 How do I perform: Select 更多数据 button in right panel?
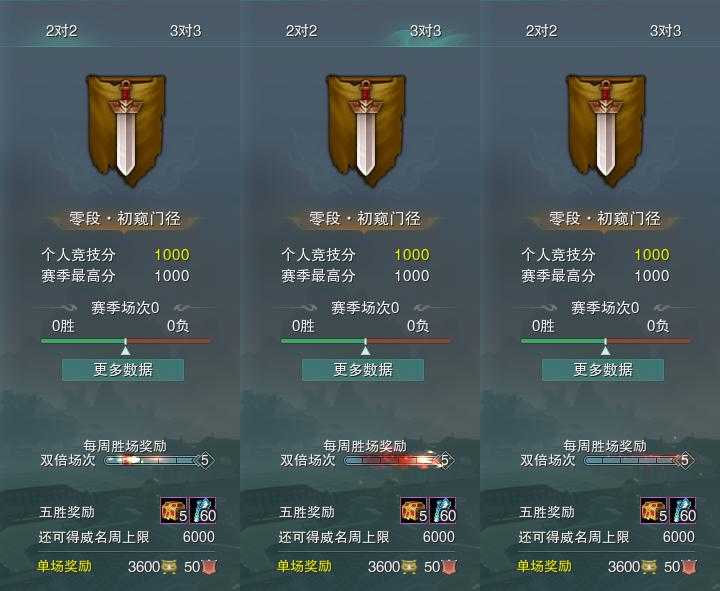pyautogui.click(x=603, y=370)
